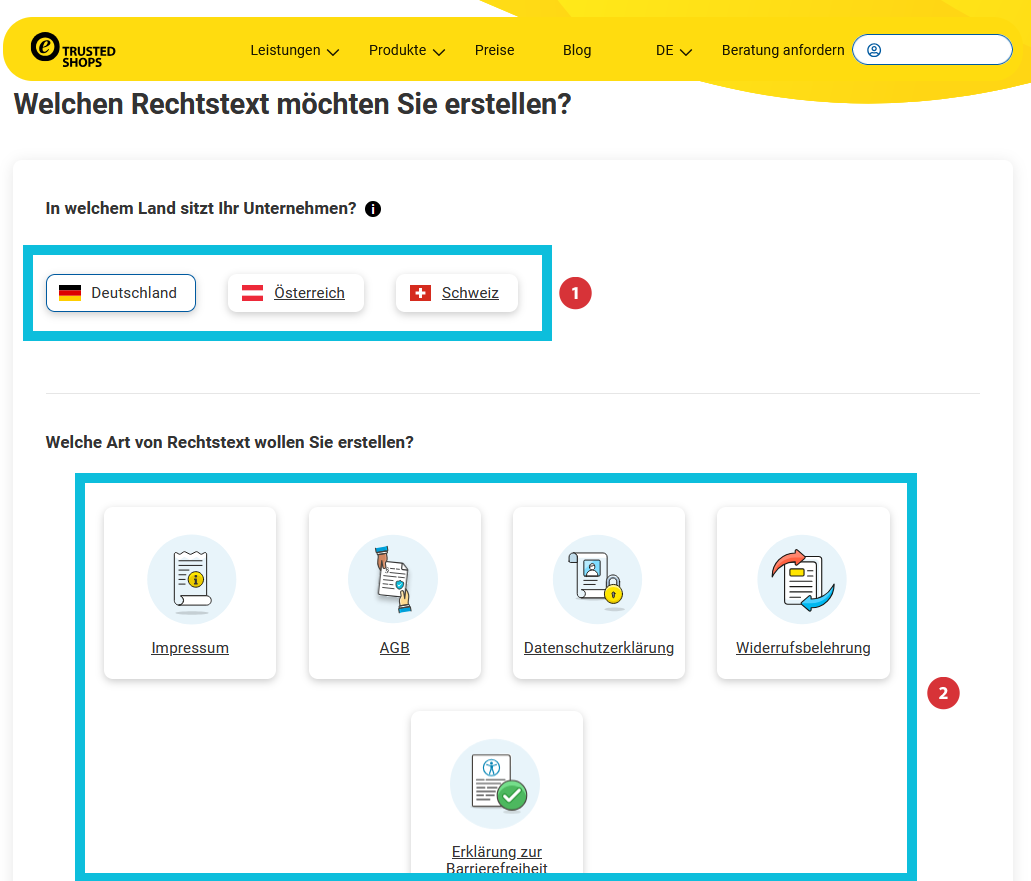Click the Trusted Shops logo
Image resolution: width=1031 pixels, height=881 pixels.
pos(73,49)
